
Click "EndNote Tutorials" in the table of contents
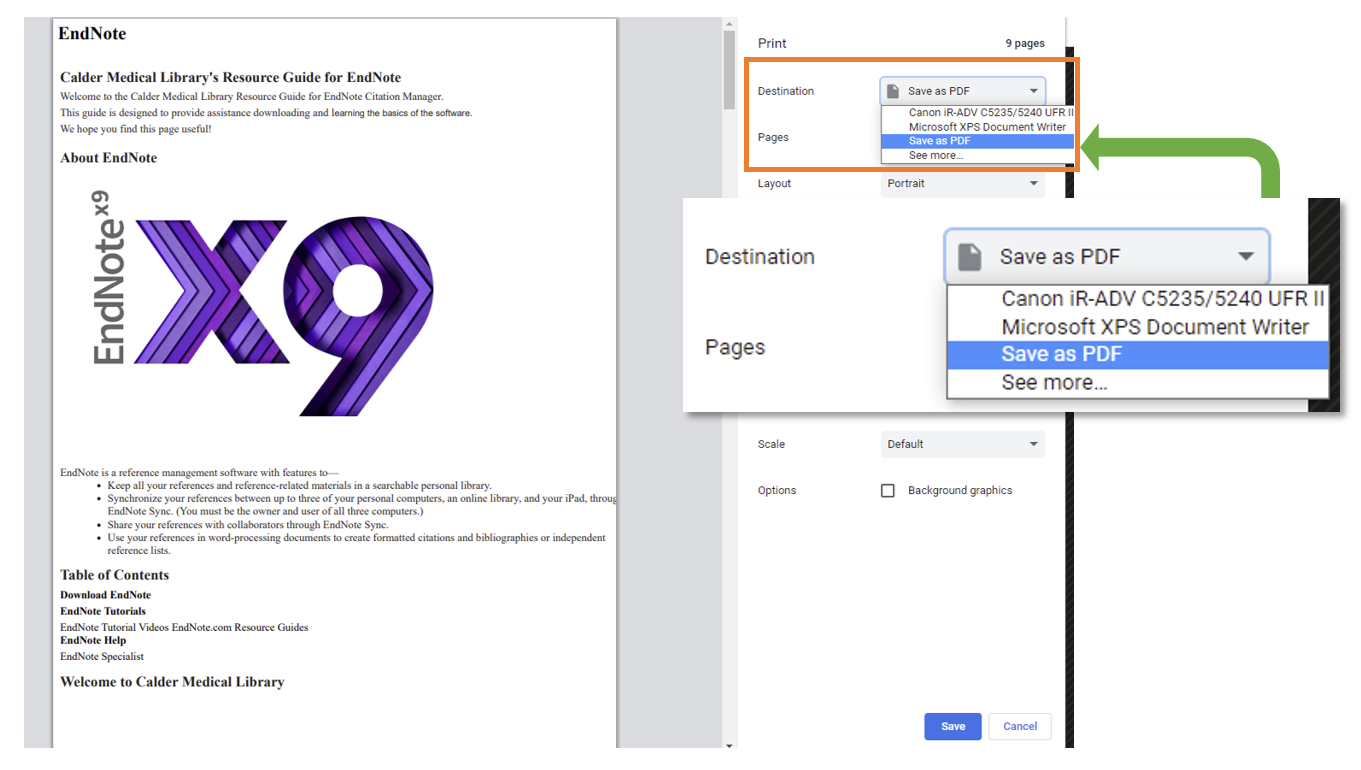click(x=103, y=611)
